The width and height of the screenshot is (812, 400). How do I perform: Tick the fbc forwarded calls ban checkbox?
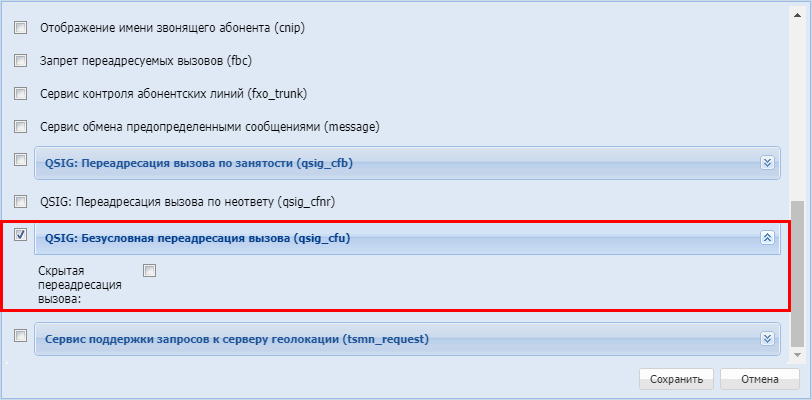[x=21, y=60]
